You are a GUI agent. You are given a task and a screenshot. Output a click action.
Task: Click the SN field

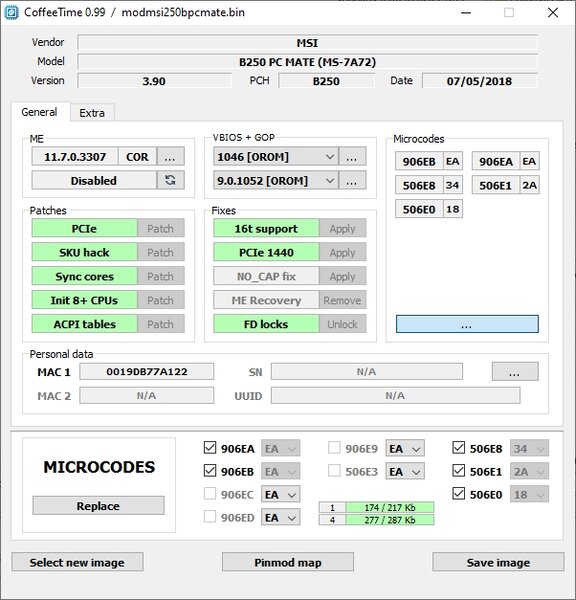pos(367,372)
